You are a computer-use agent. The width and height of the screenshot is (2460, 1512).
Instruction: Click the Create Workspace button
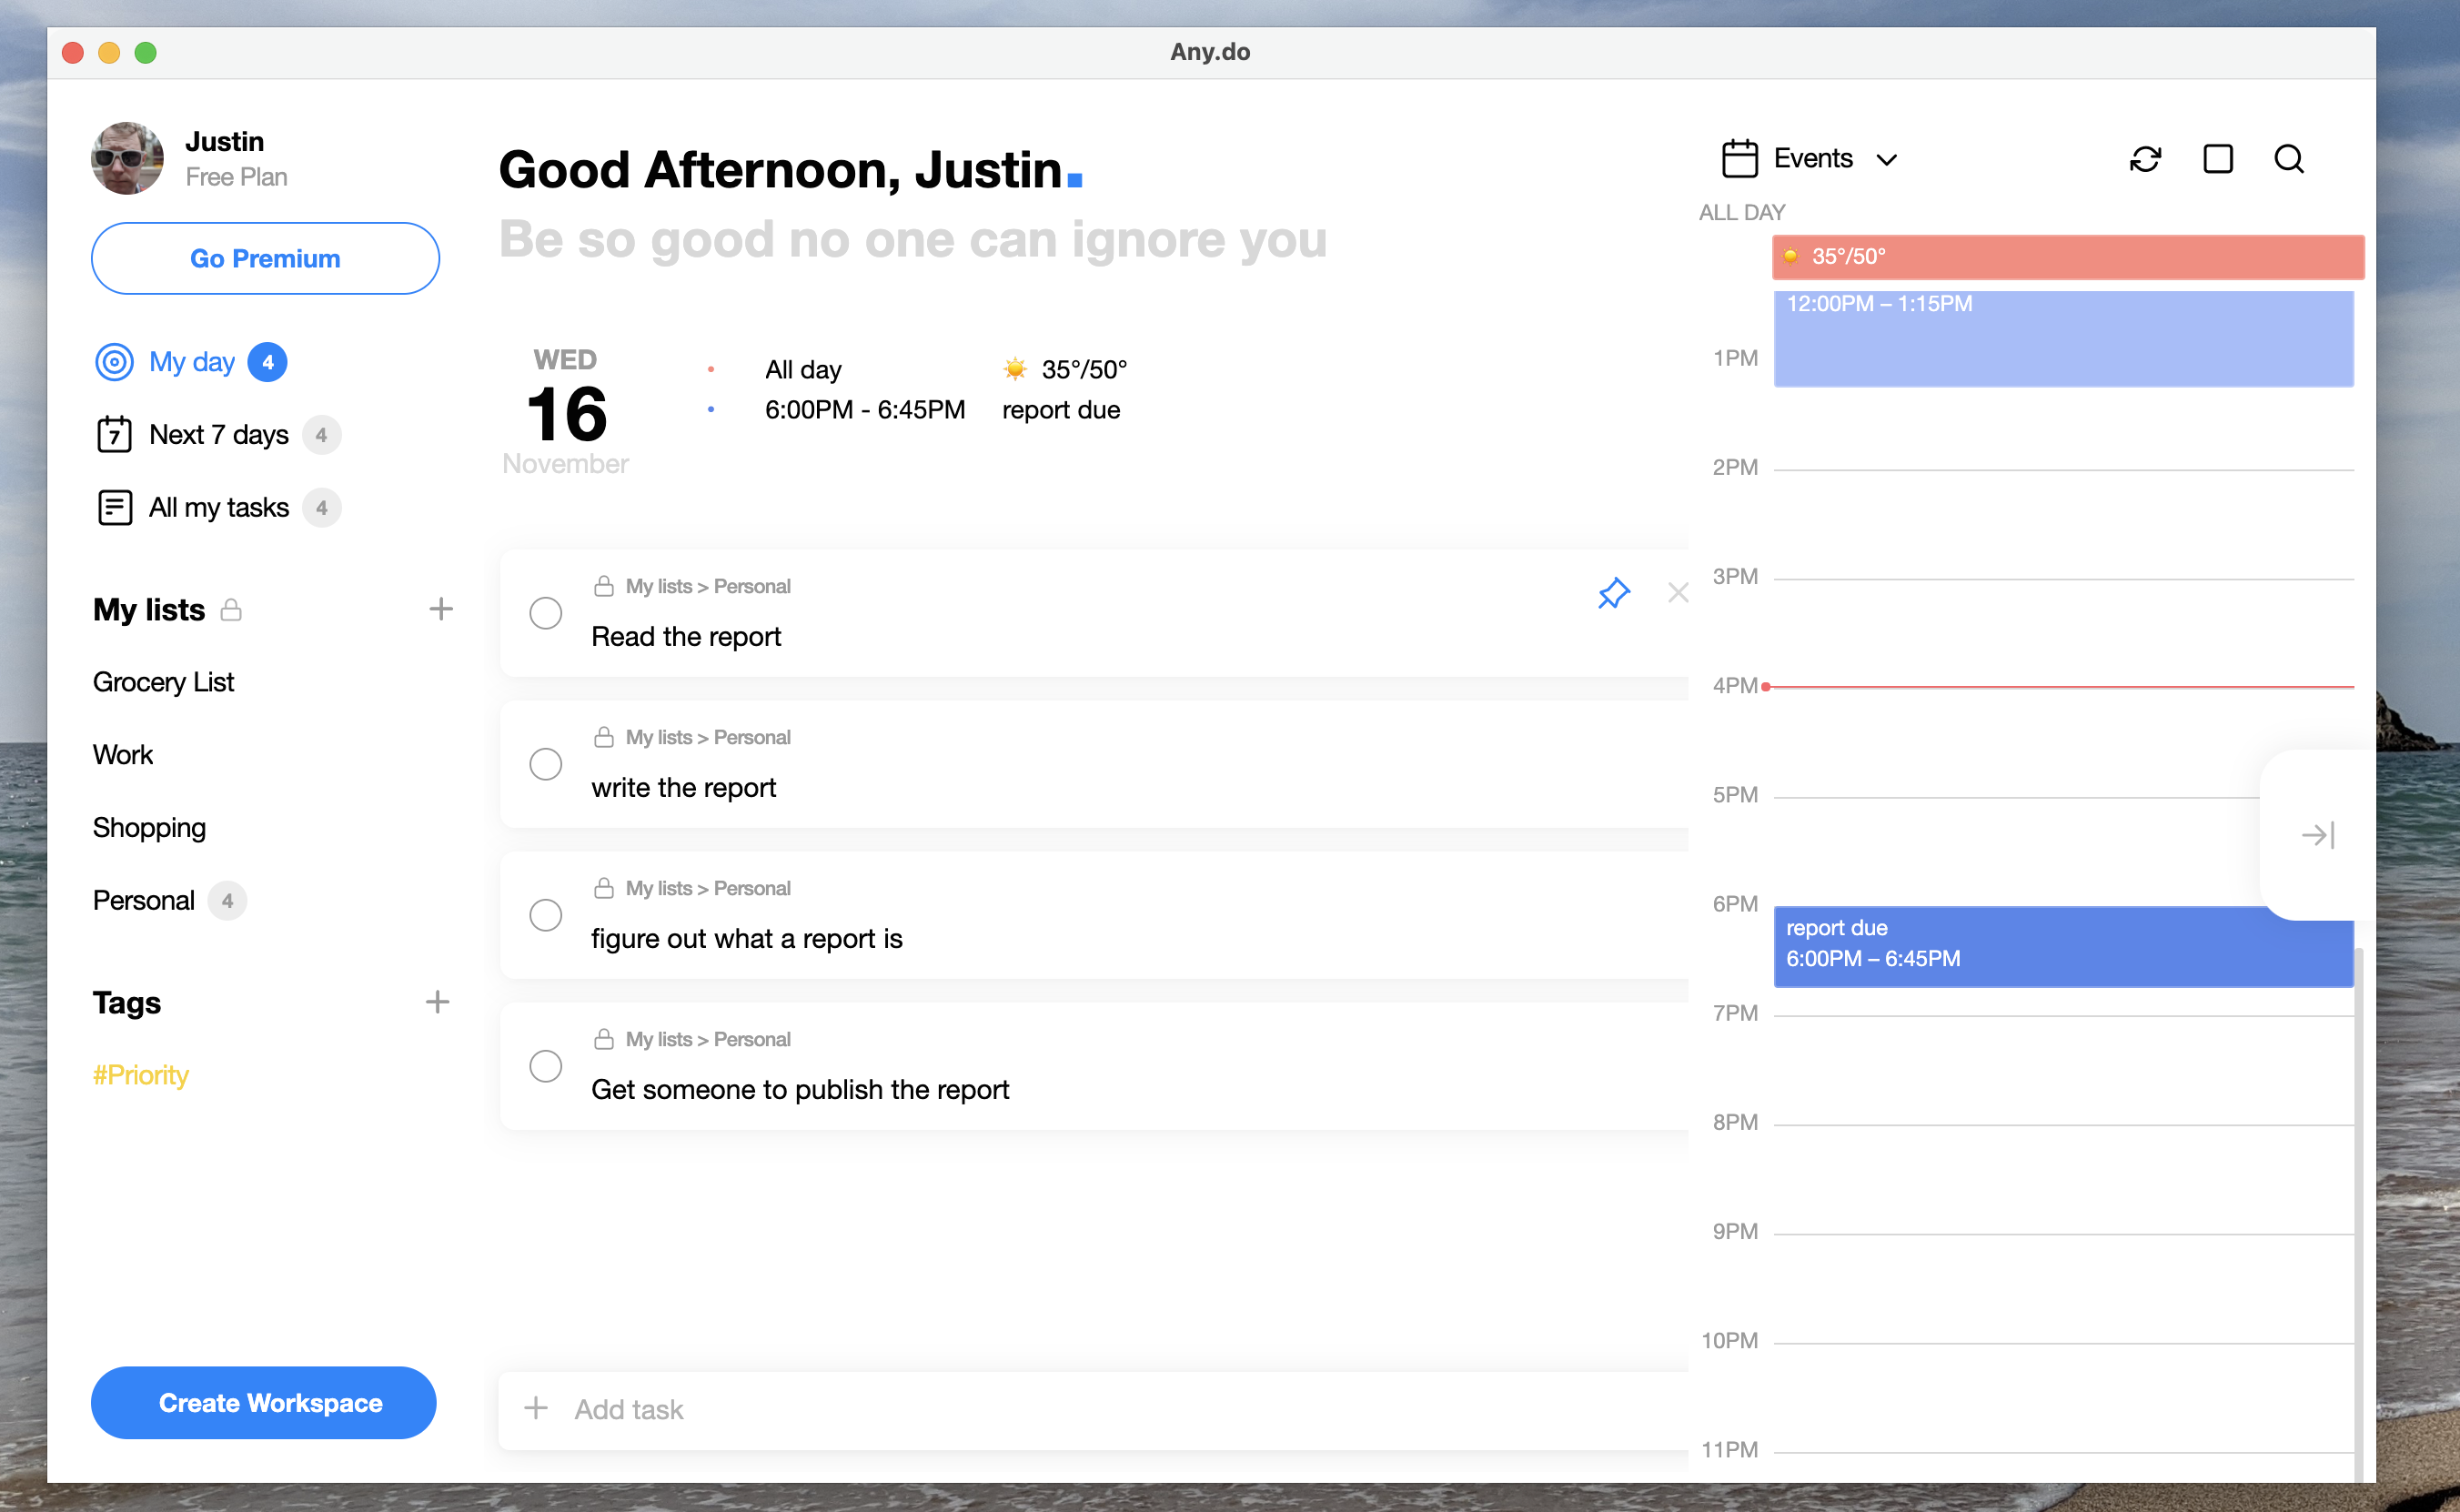(267, 1401)
